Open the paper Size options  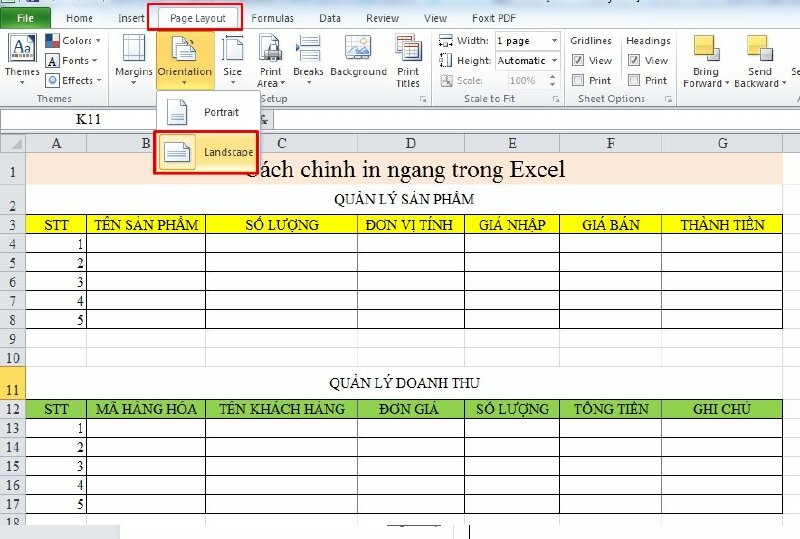232,60
